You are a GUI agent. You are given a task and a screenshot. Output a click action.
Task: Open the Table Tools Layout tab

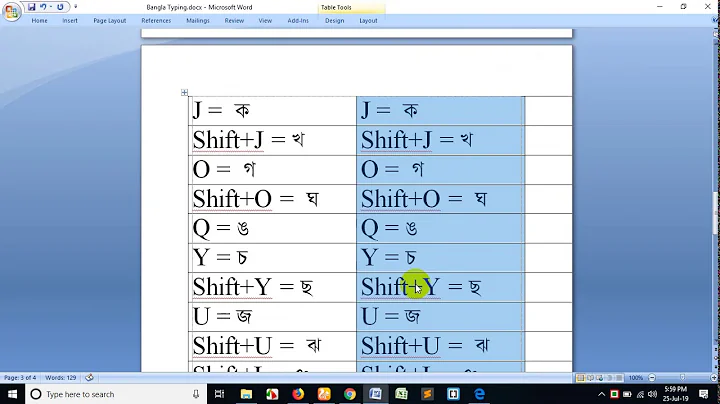(368, 21)
